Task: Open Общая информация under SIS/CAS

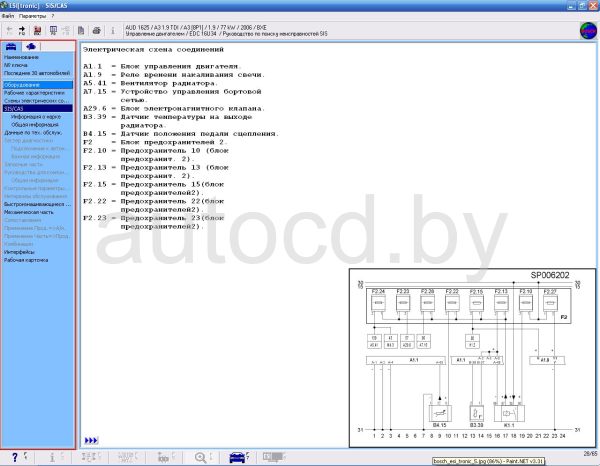Action: coord(35,125)
